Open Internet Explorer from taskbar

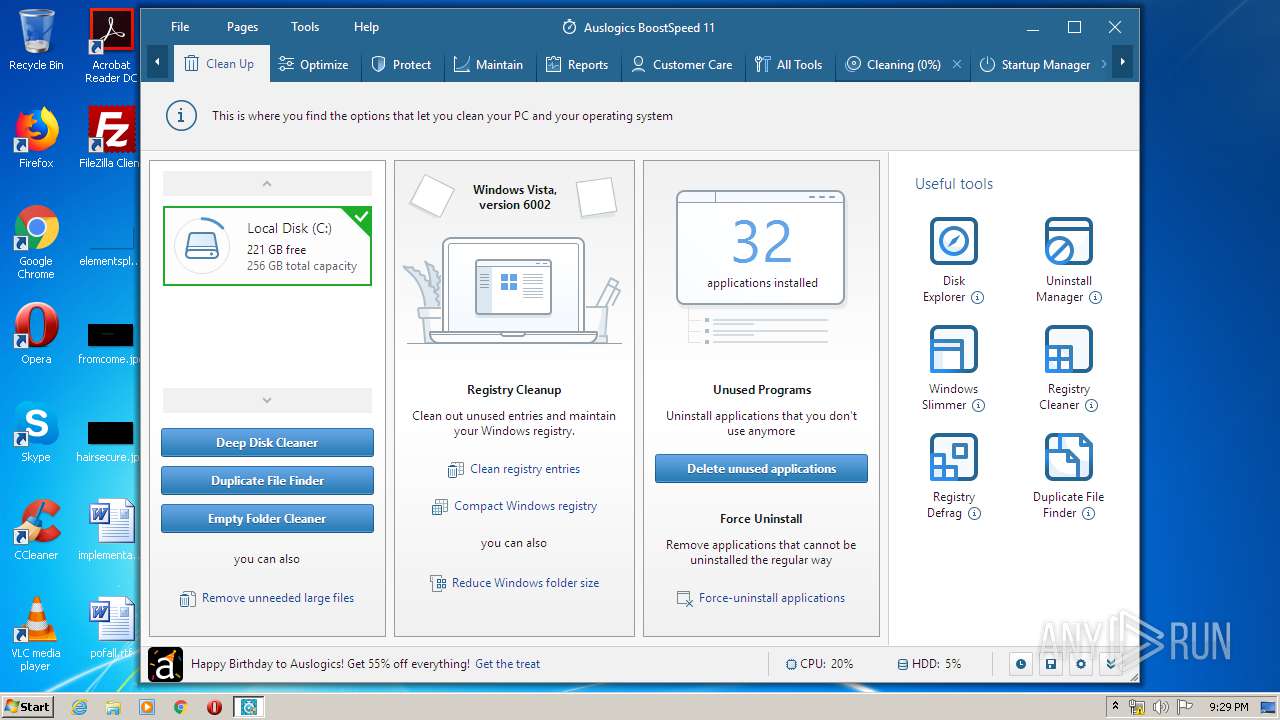(80, 707)
